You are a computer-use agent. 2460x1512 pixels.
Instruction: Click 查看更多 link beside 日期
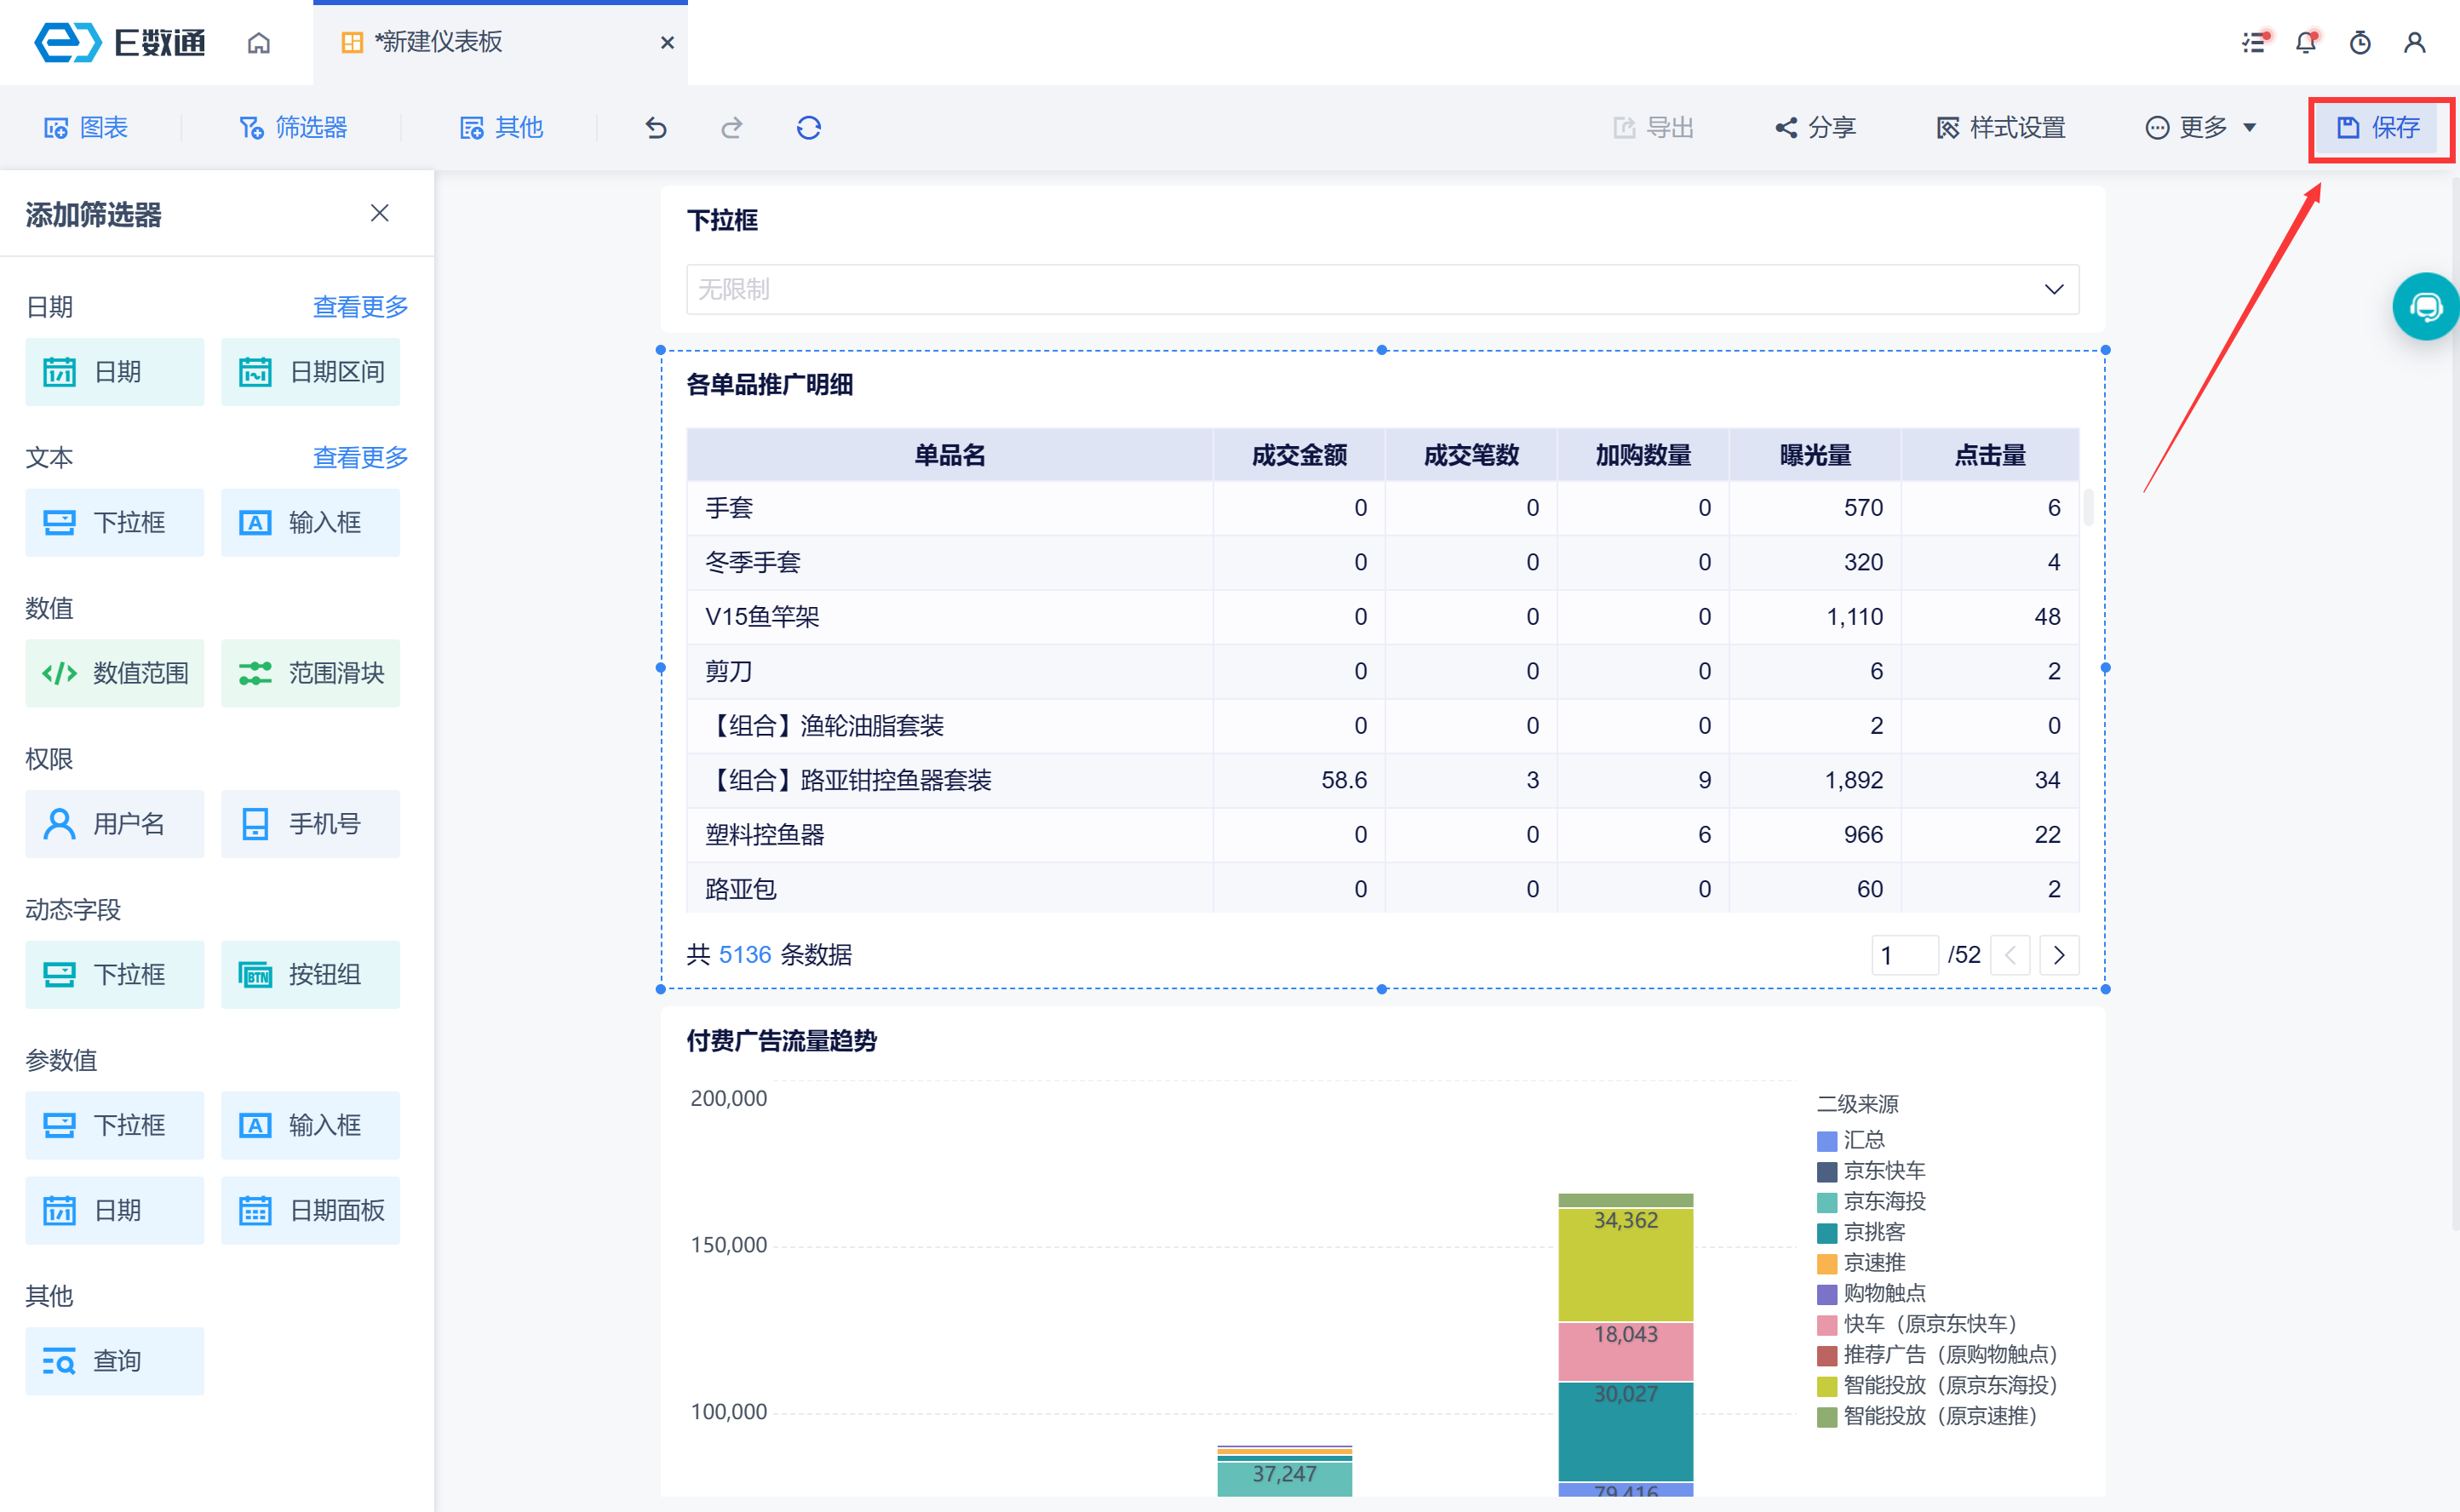point(360,307)
